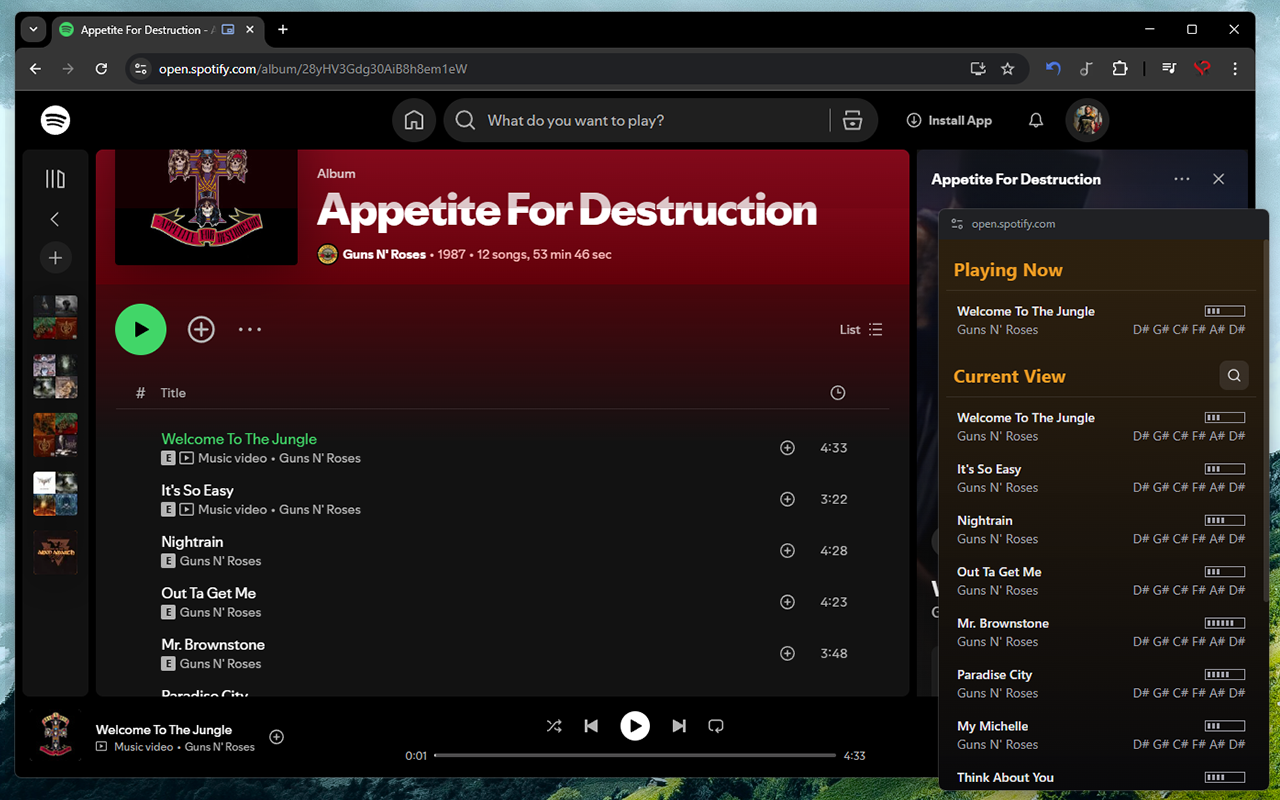
Task: Seek in the playback progress bar
Action: [635, 755]
